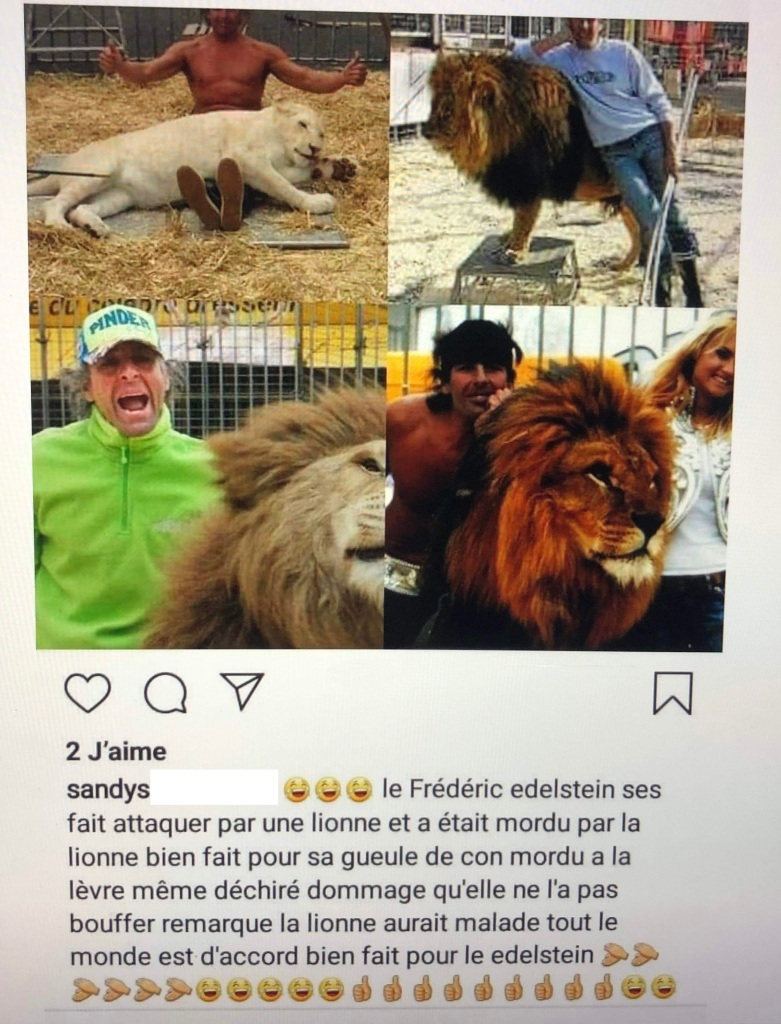Click the three laughing emojis after the username
Image resolution: width=781 pixels, height=1024 pixels.
point(328,790)
